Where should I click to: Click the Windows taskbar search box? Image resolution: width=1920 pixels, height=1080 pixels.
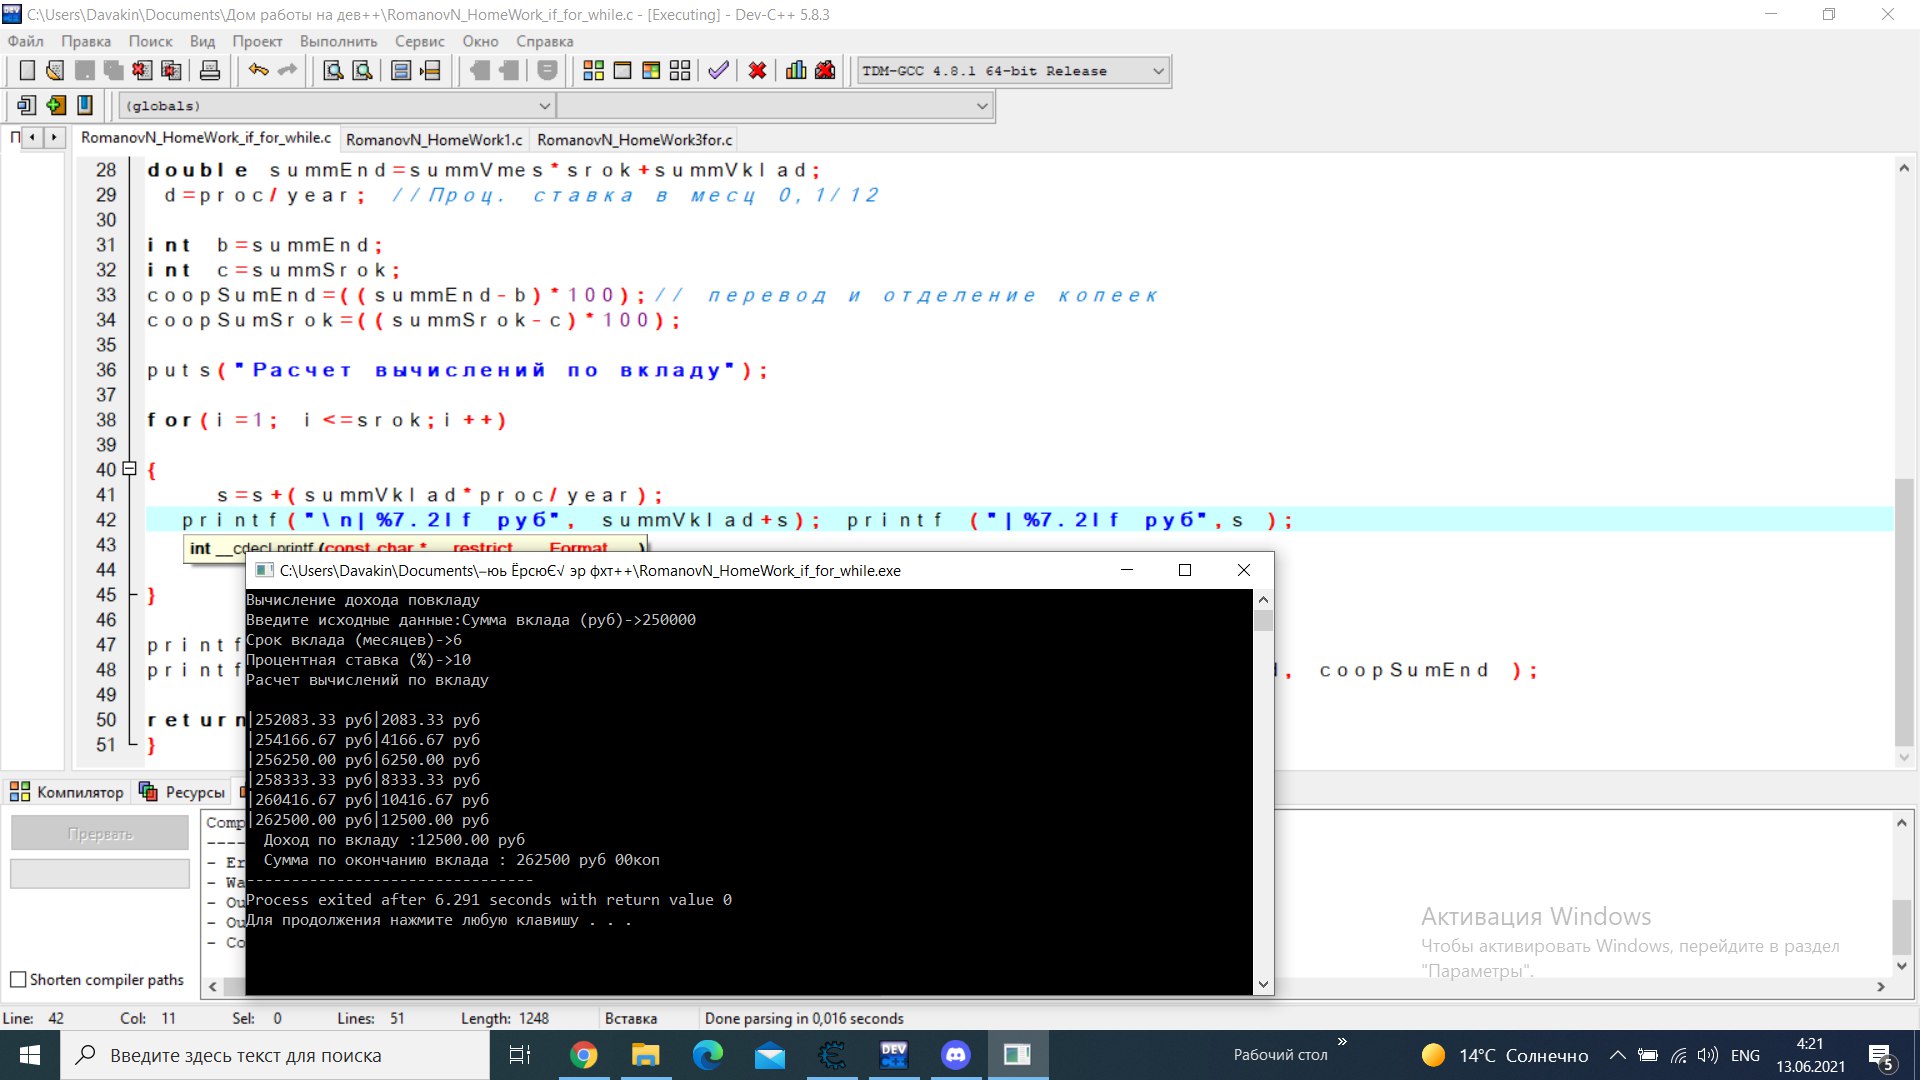[245, 1056]
